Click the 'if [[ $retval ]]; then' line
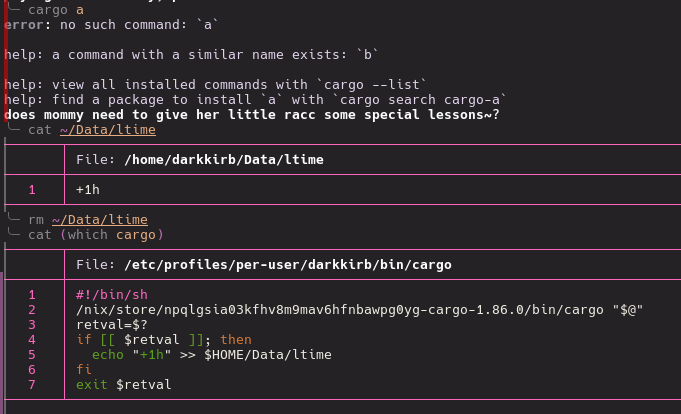The width and height of the screenshot is (681, 414). [164, 340]
